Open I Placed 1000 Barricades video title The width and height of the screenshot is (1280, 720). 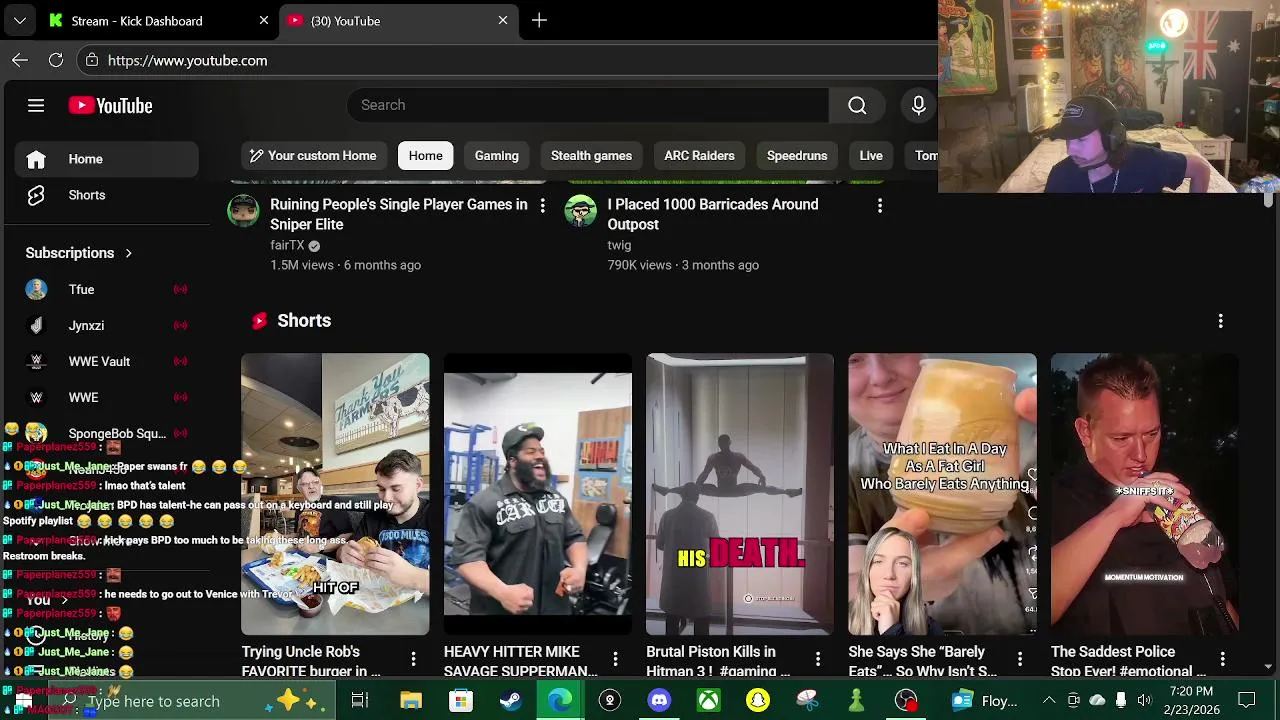[712, 214]
